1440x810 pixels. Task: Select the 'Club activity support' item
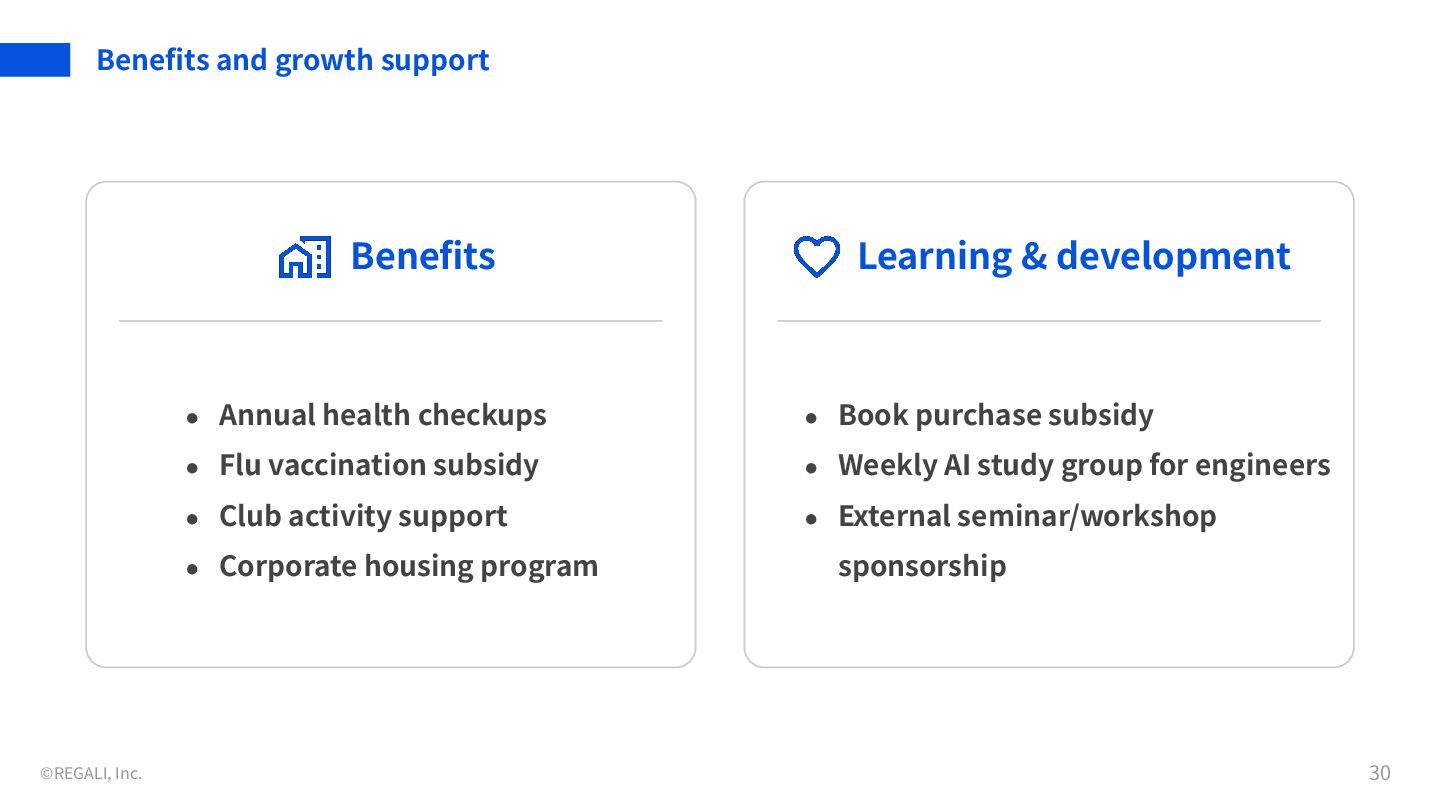tap(363, 516)
